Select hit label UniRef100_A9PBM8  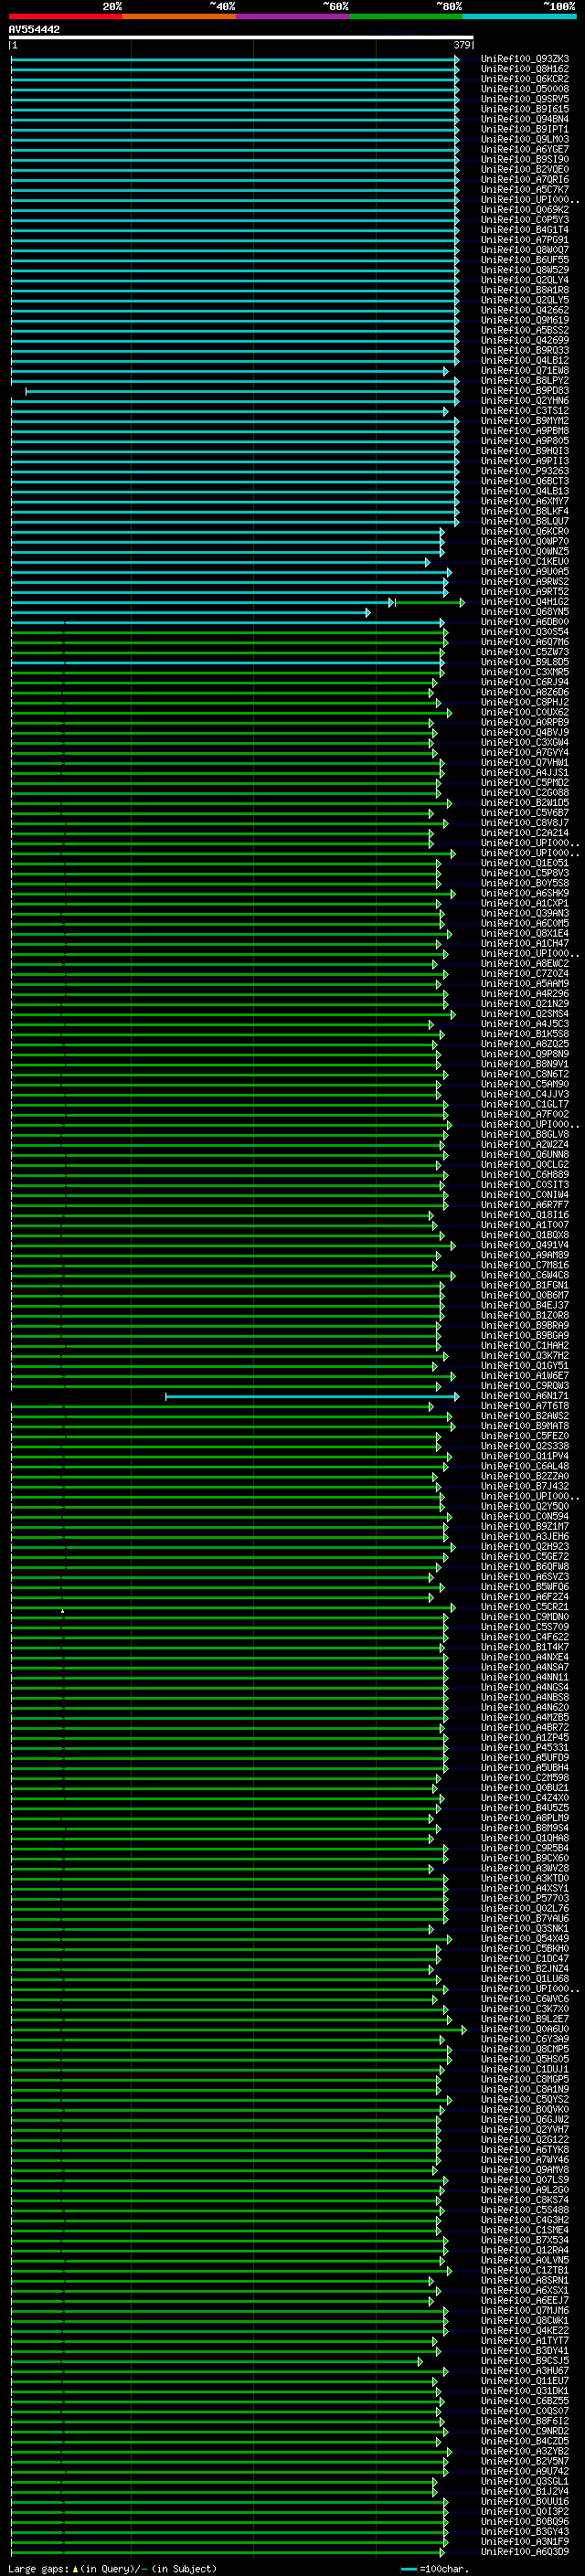[525, 431]
